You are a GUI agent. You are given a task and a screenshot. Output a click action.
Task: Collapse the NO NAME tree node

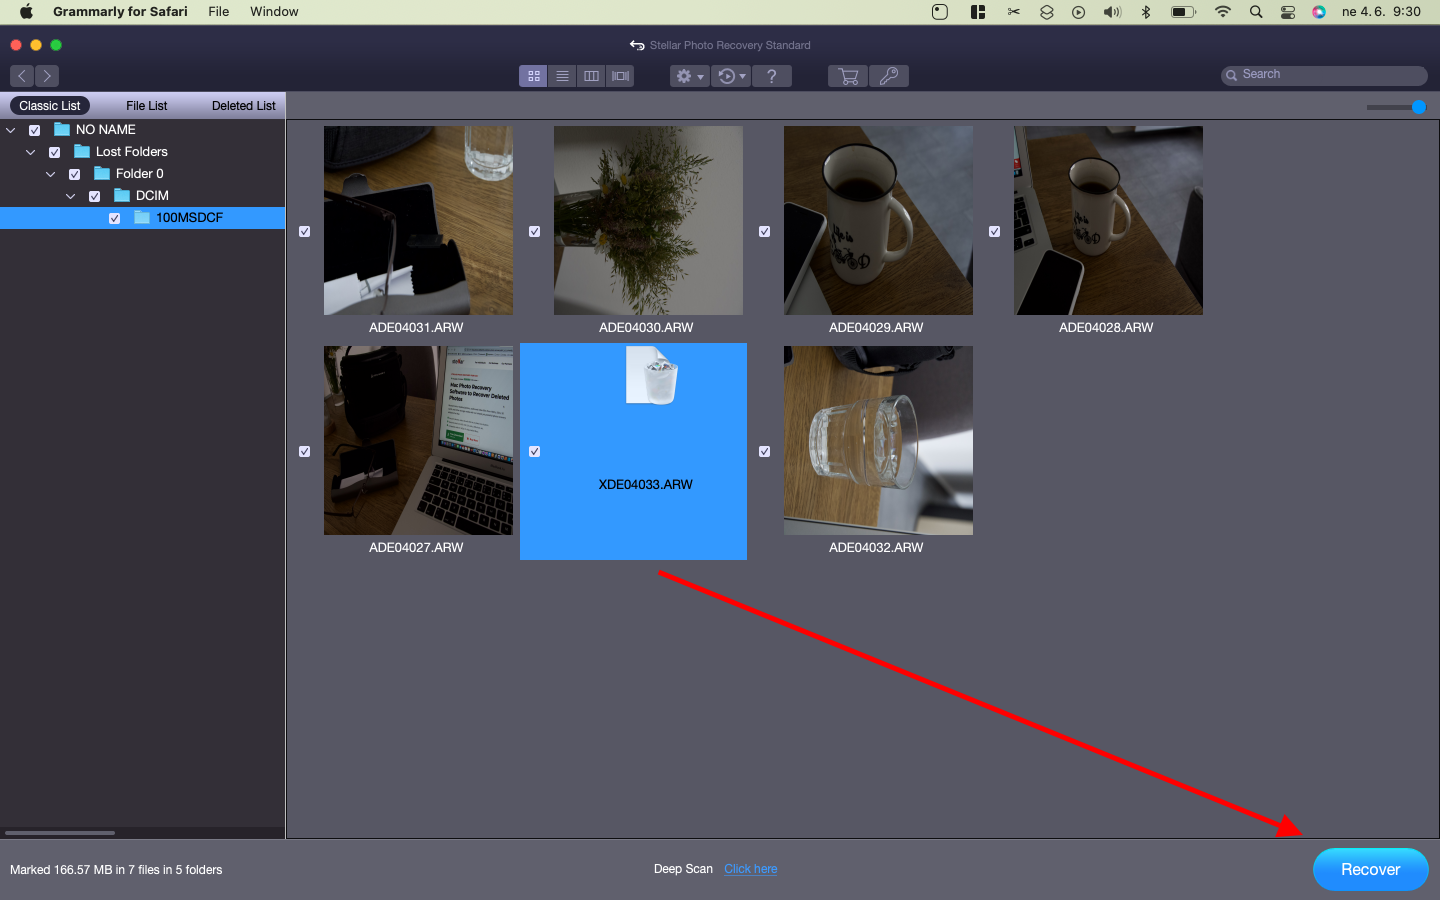point(11,130)
